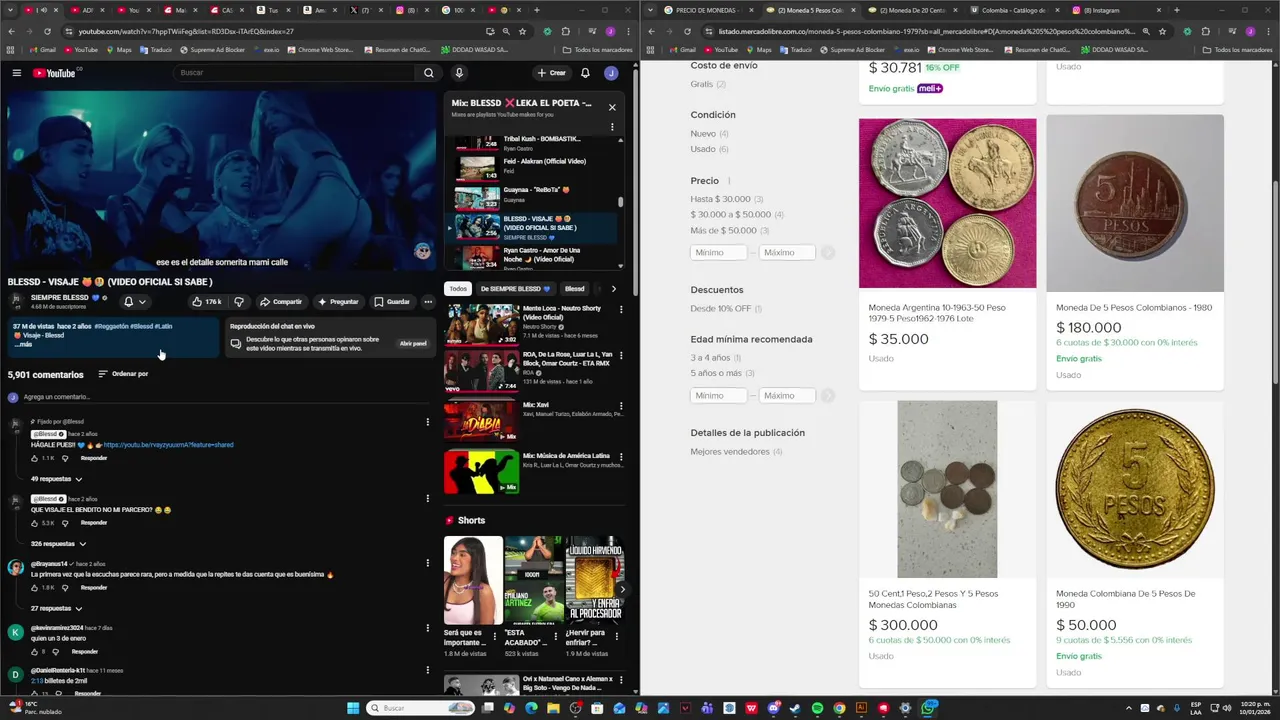Dislike the BLESSD - VISAJE video
Viewport: 1280px width, 720px height.
[x=239, y=301]
